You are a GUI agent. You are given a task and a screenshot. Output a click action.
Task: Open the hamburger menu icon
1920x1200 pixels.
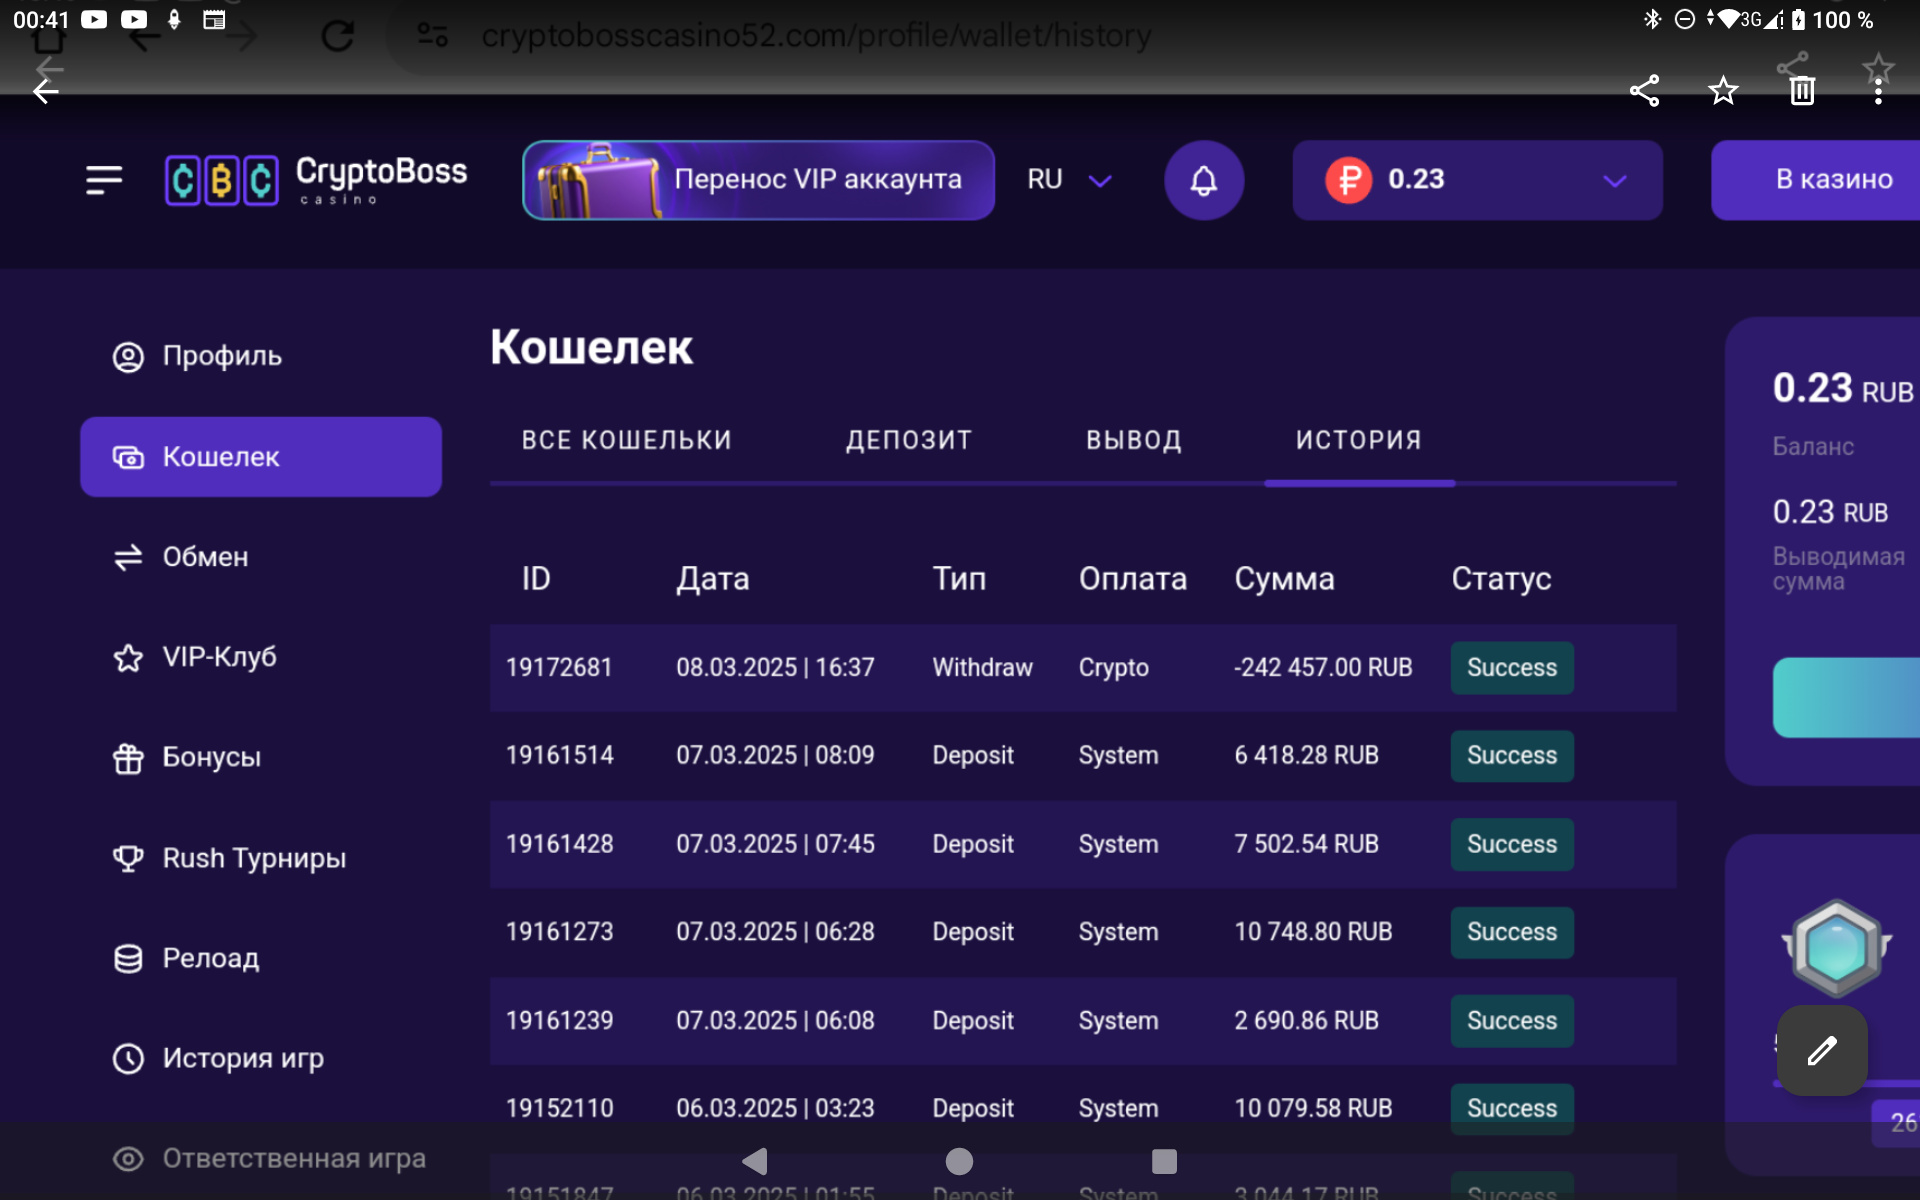click(104, 180)
